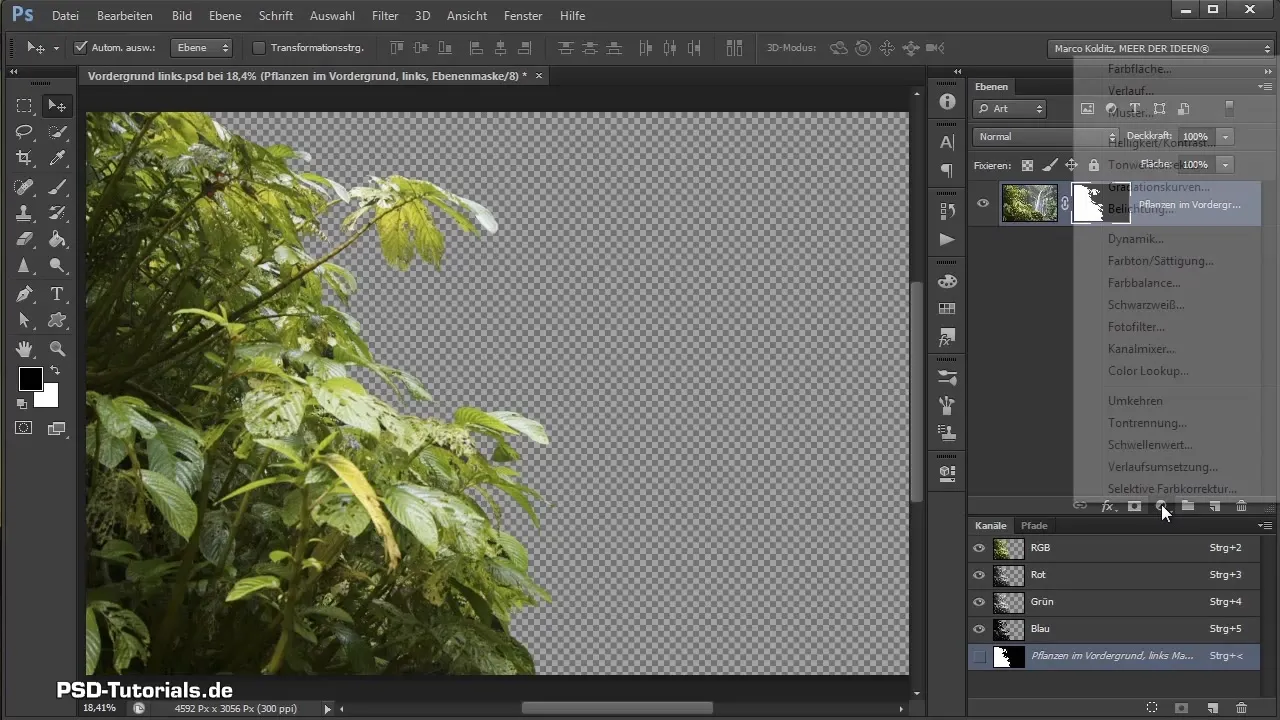This screenshot has height=720, width=1280.
Task: Open the Move tool preset picker
Action: click(41, 47)
